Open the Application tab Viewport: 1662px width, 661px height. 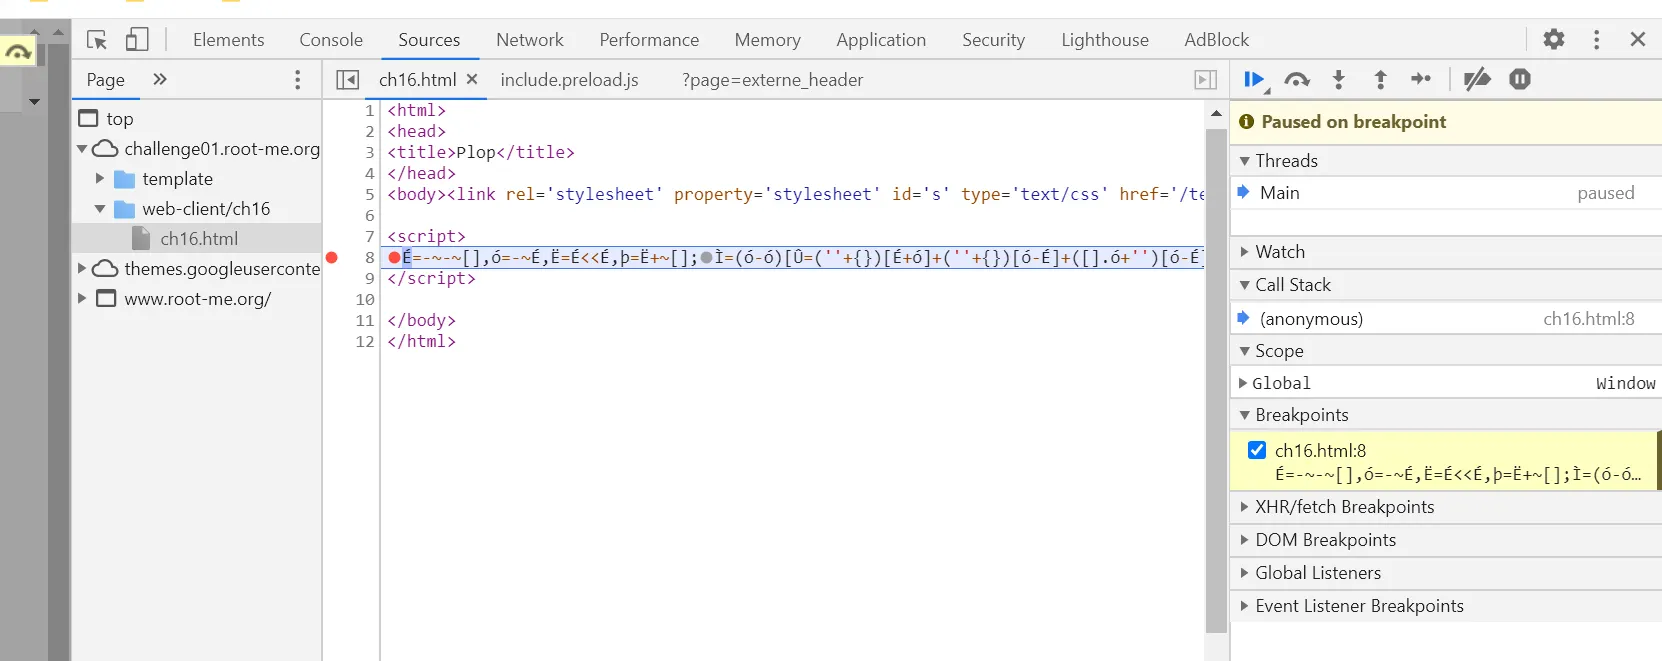pyautogui.click(x=881, y=40)
